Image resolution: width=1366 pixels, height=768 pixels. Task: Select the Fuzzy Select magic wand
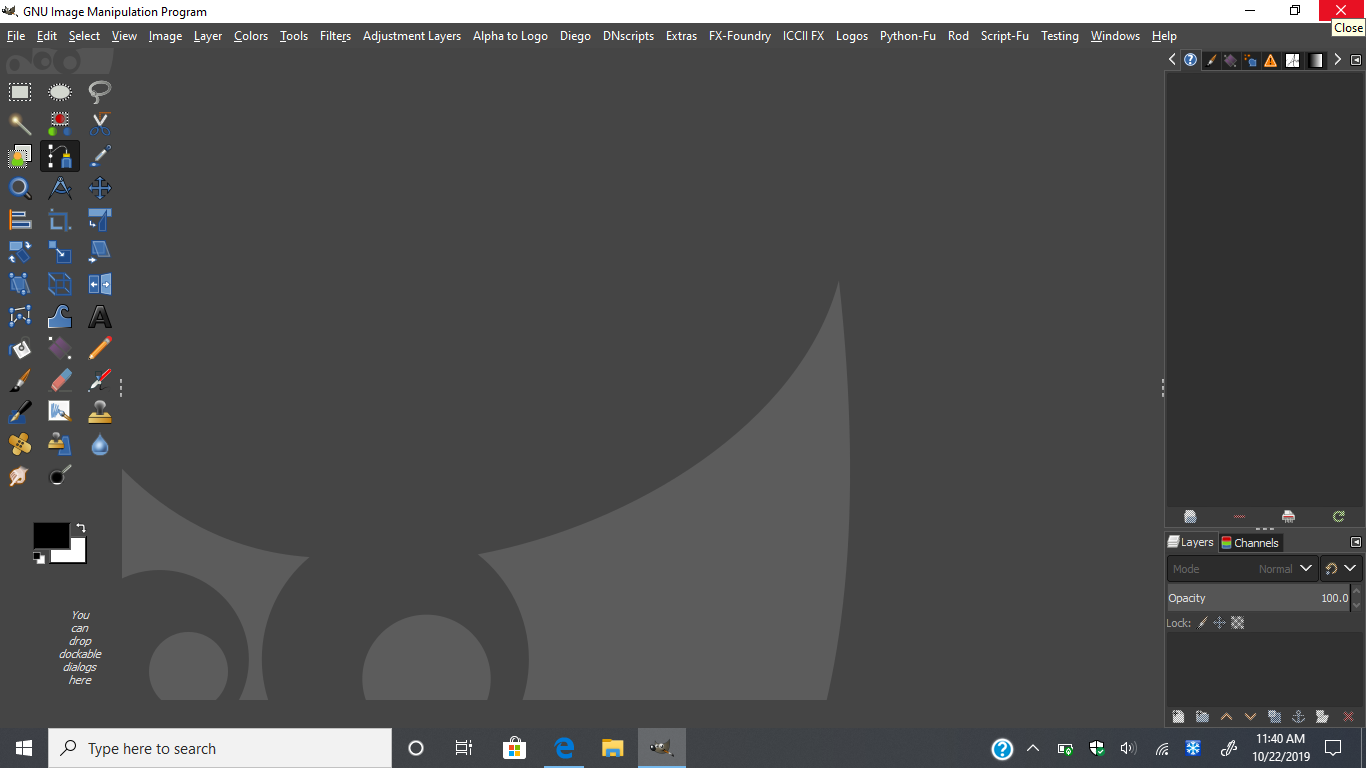click(x=20, y=124)
